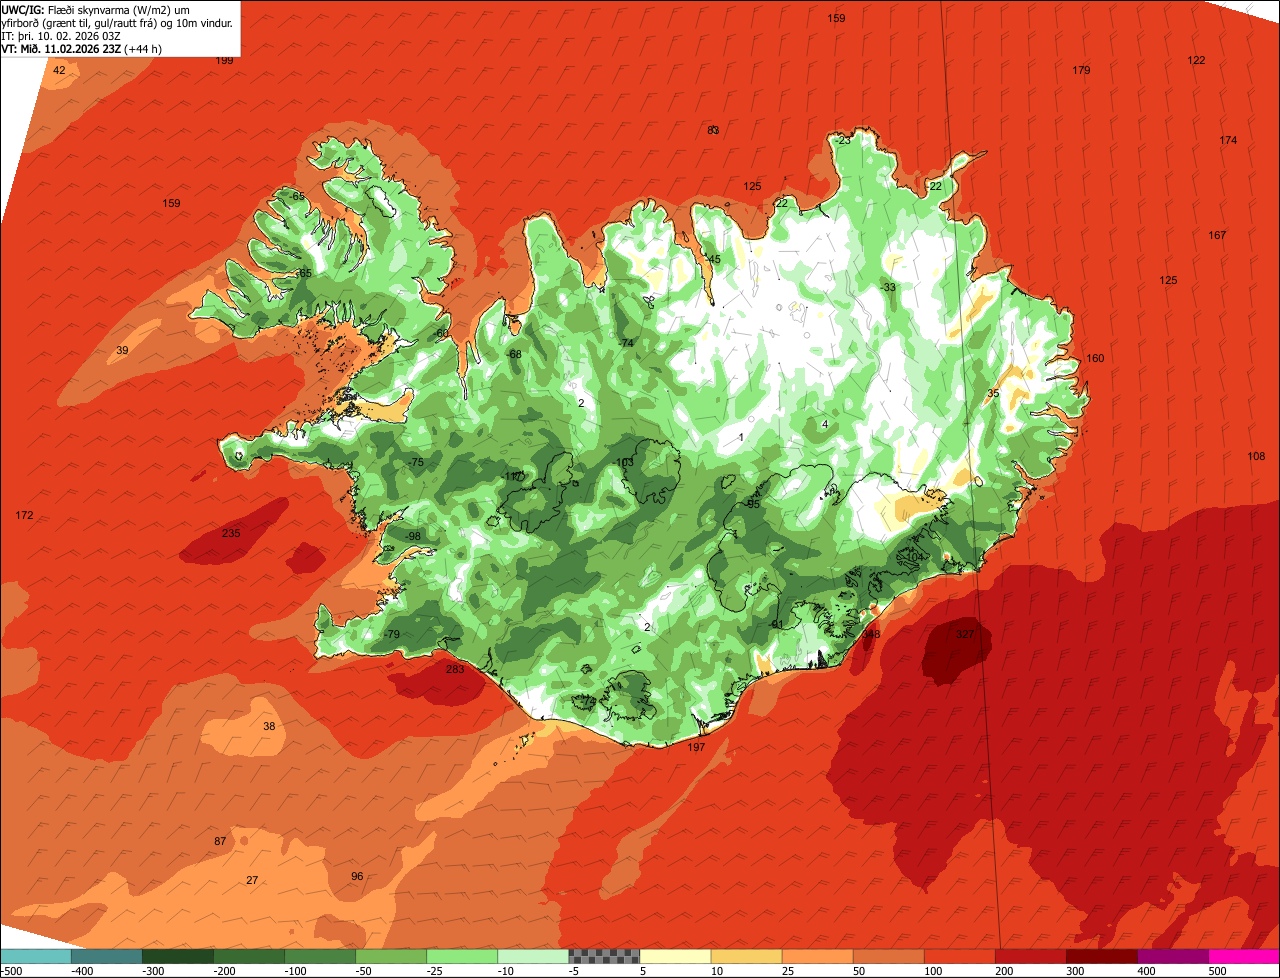This screenshot has height=978, width=1280.
Task: Select the orange 25 to 50 legend swatch
Action: [x=816, y=956]
